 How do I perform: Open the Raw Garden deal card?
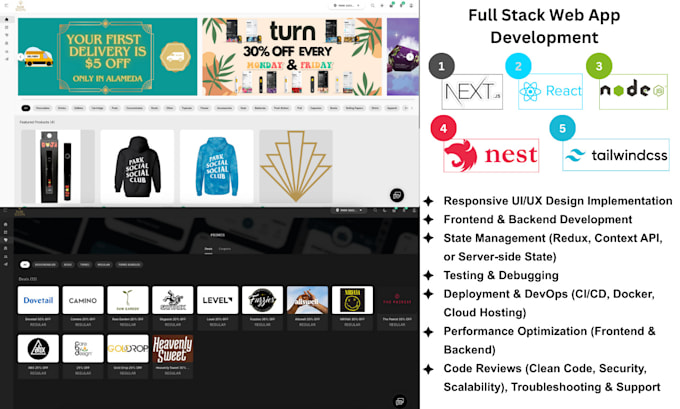[128, 308]
